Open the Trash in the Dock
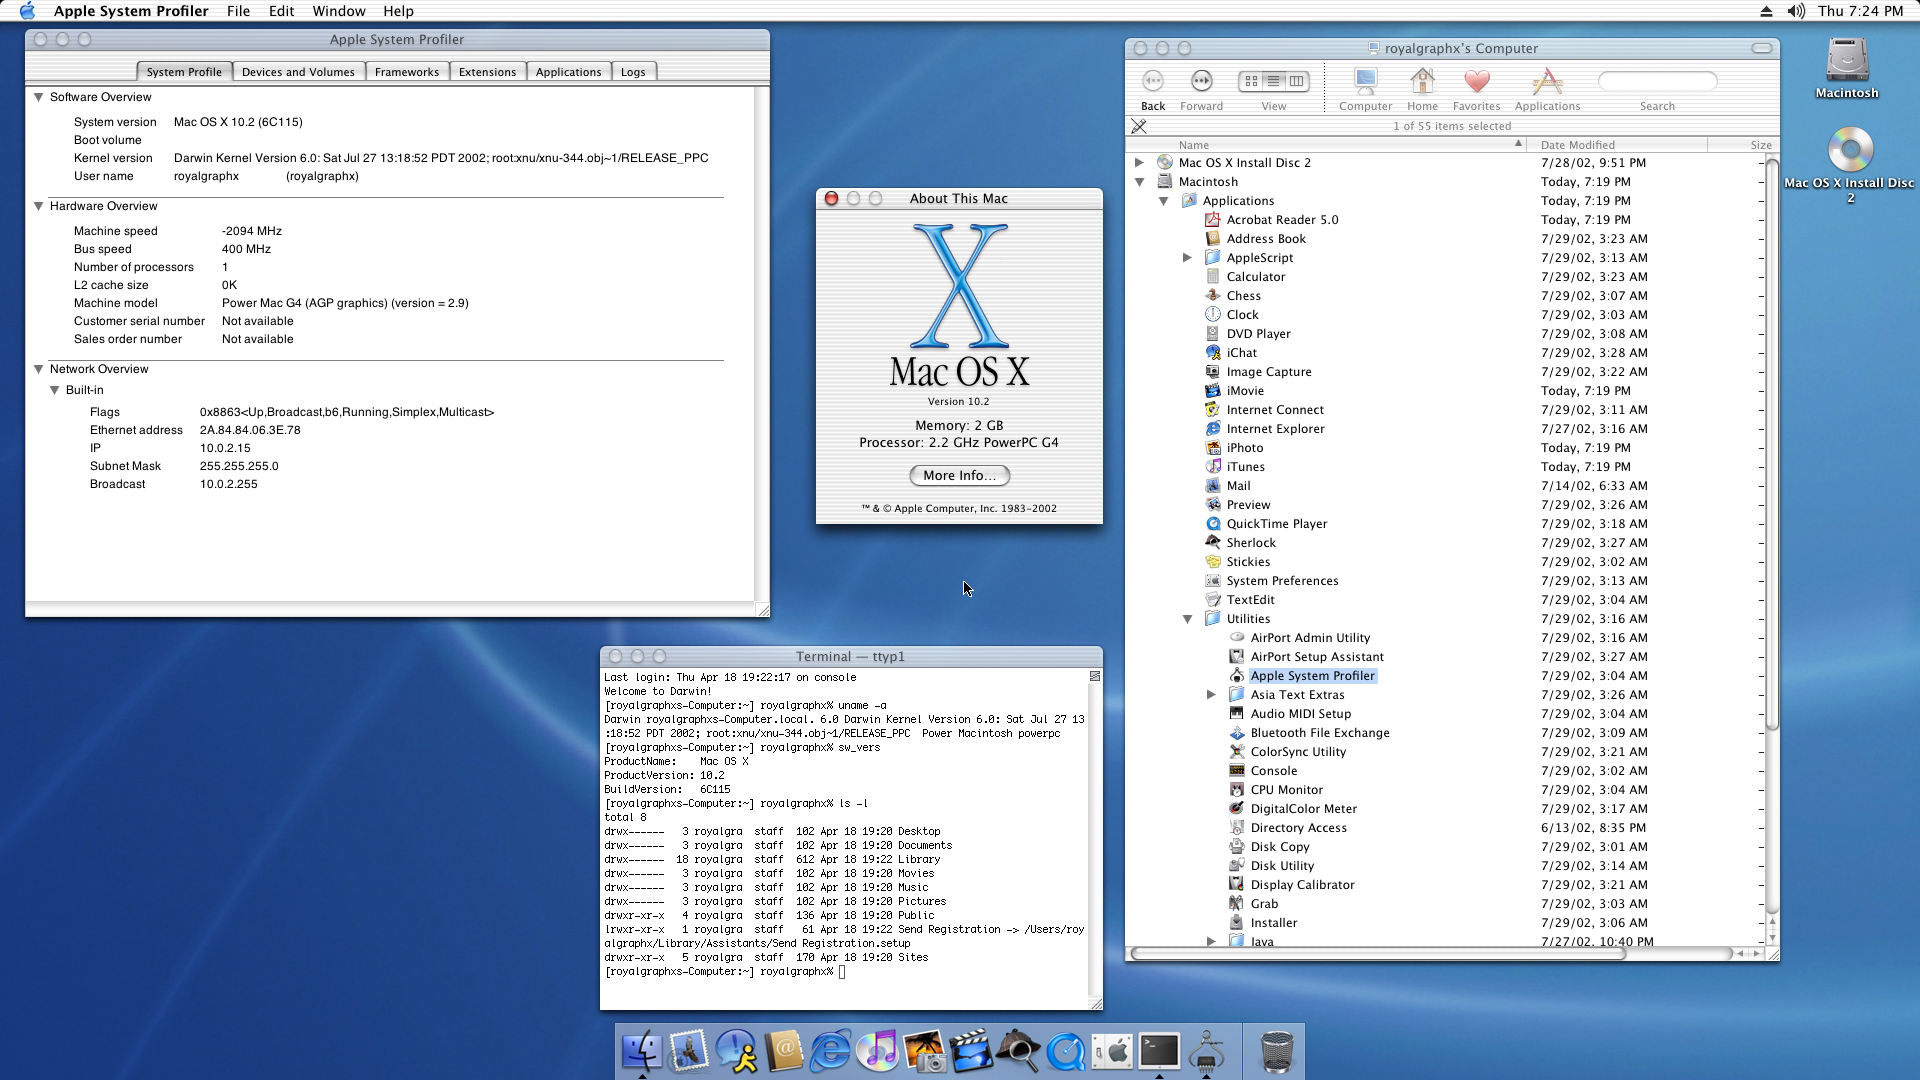This screenshot has height=1080, width=1920. tap(1277, 1052)
